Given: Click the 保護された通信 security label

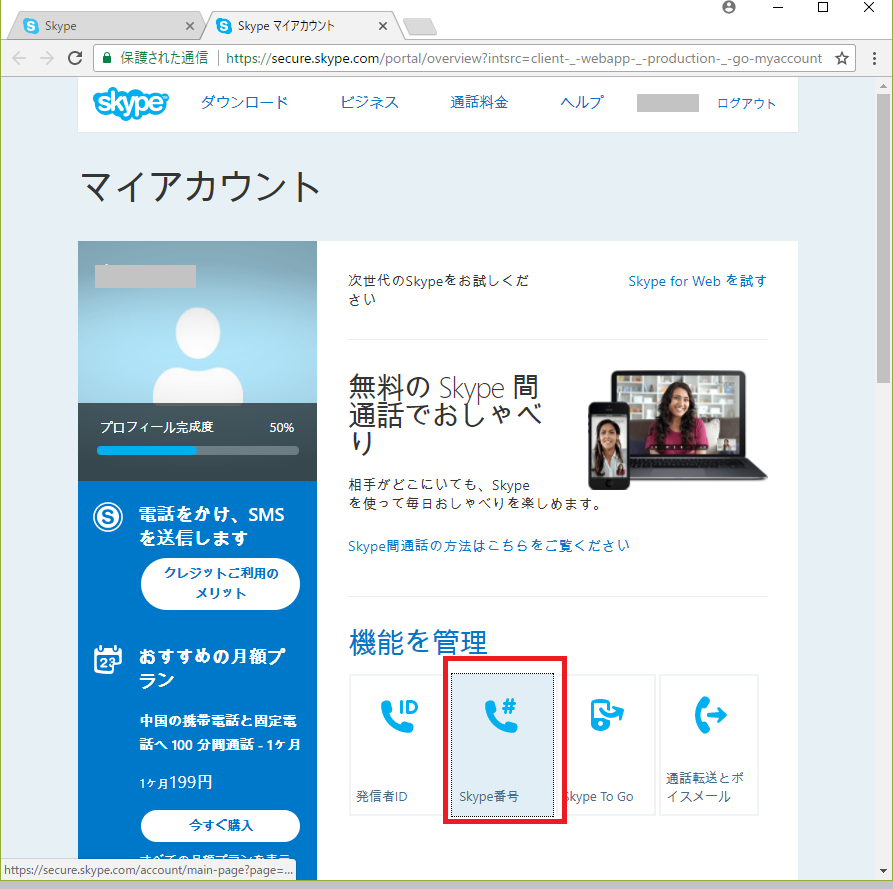Looking at the screenshot, I should [164, 58].
